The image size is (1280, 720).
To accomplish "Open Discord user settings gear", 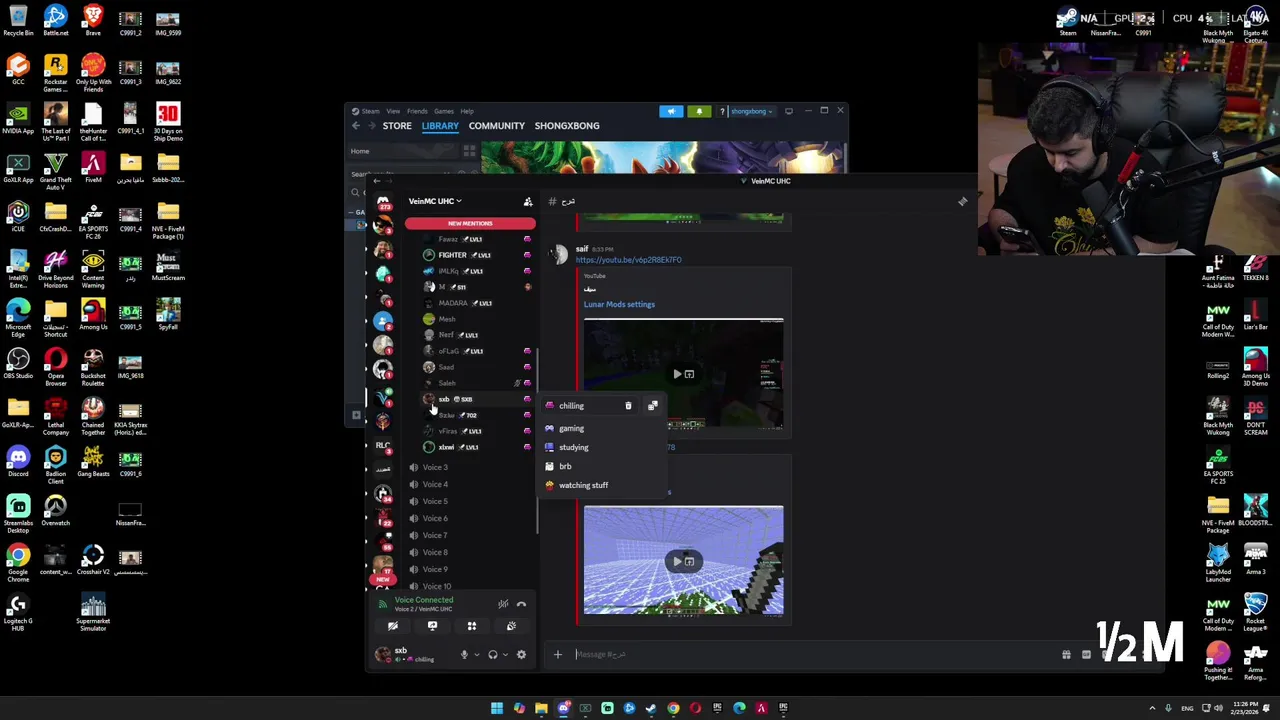I will click(521, 655).
